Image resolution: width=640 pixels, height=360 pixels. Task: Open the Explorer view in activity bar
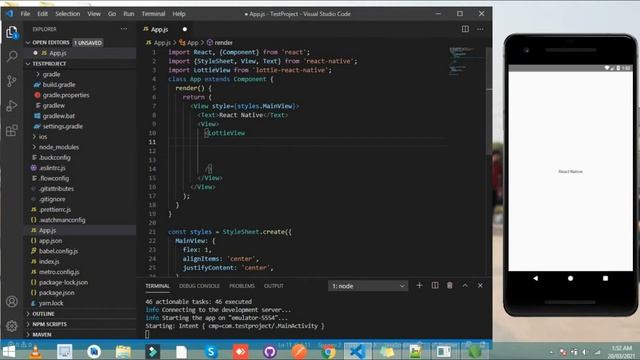[x=11, y=32]
